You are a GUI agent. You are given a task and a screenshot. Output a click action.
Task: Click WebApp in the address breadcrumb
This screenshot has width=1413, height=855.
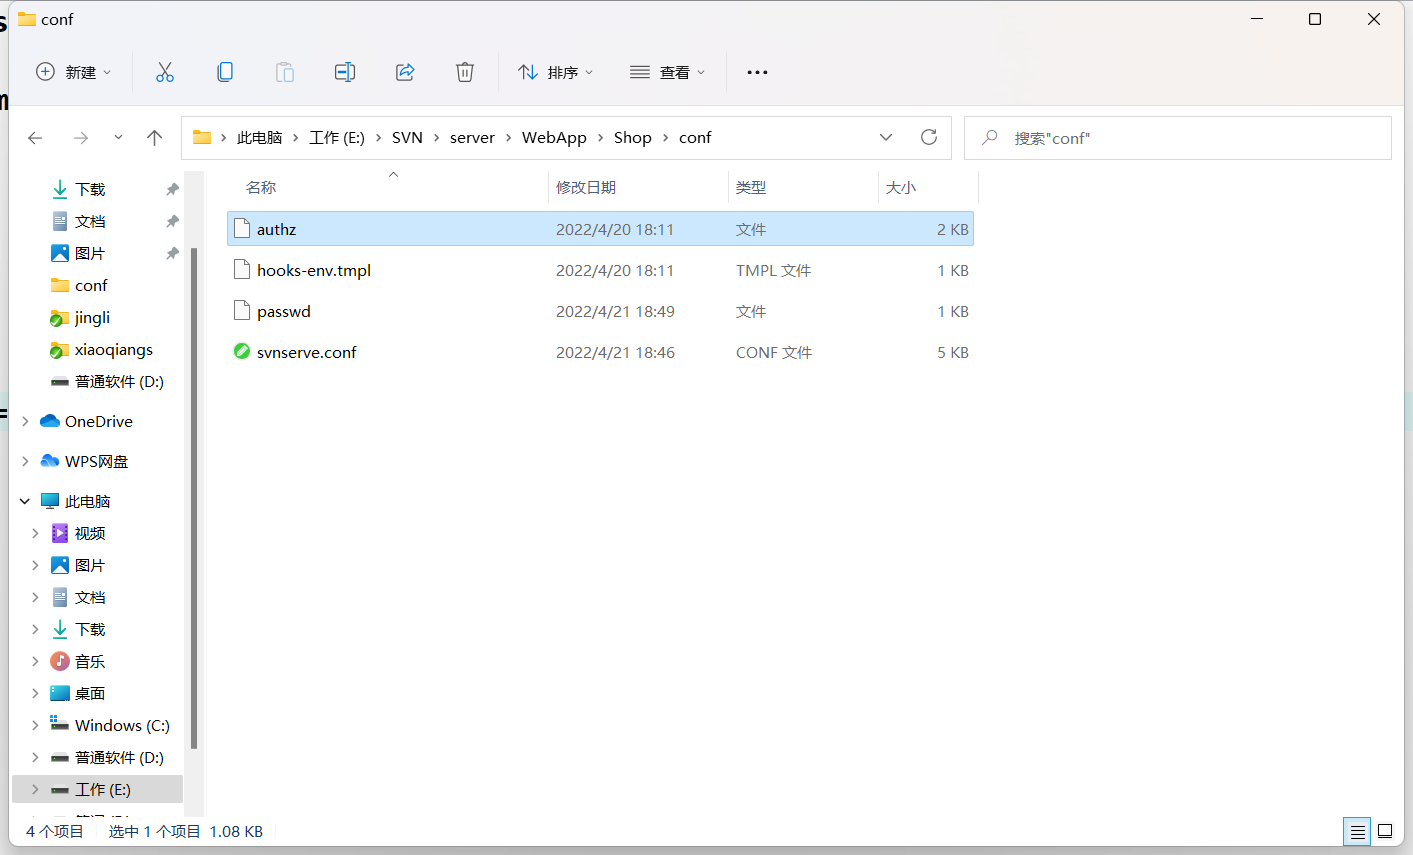[554, 138]
